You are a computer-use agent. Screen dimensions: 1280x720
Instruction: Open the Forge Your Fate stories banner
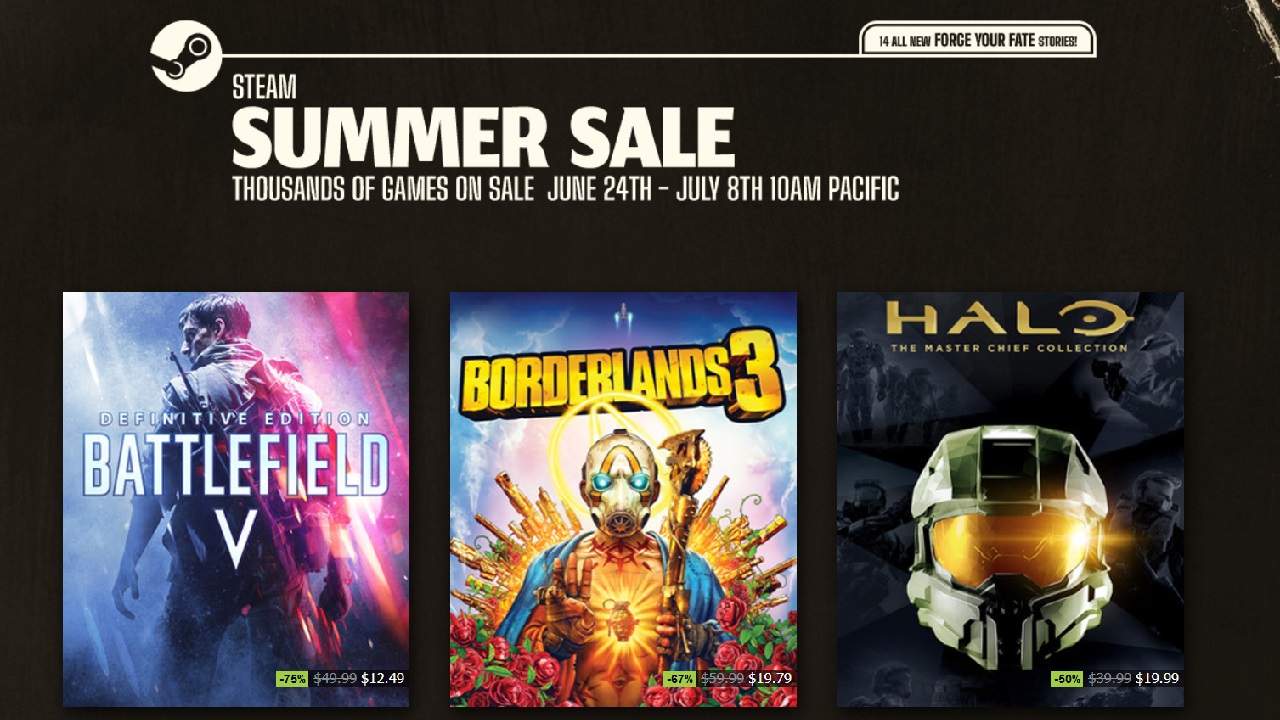978,41
